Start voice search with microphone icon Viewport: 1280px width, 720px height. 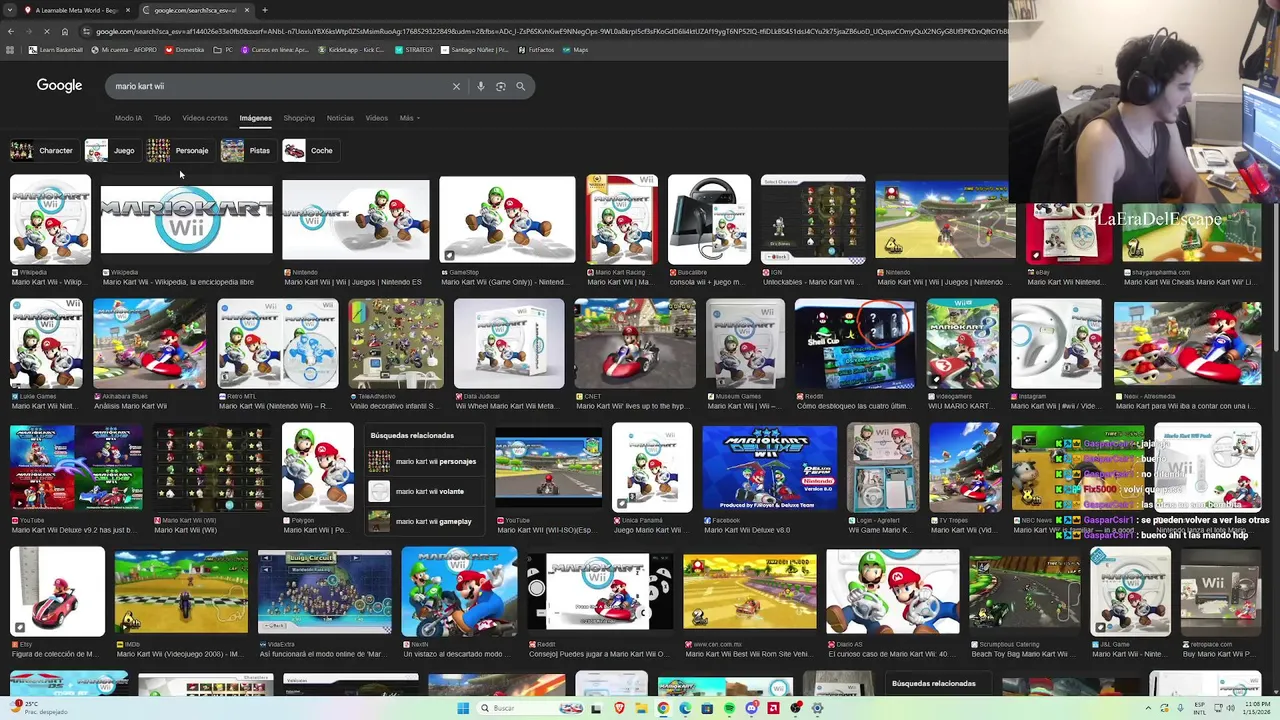[481, 86]
